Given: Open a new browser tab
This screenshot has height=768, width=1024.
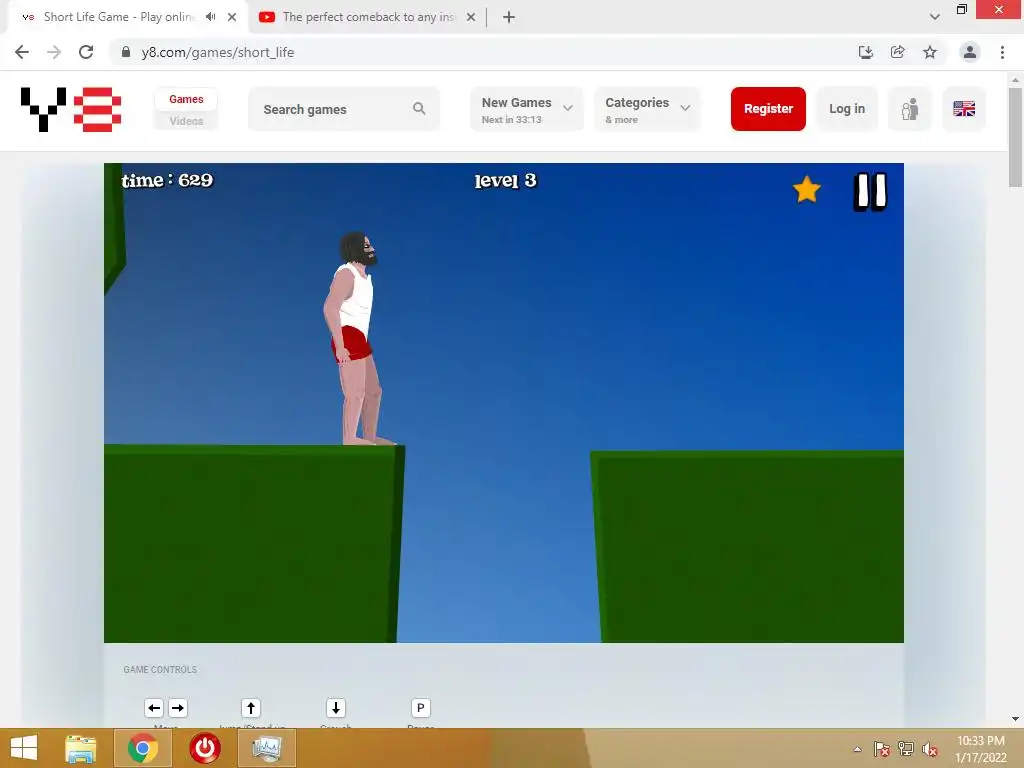Looking at the screenshot, I should point(509,17).
